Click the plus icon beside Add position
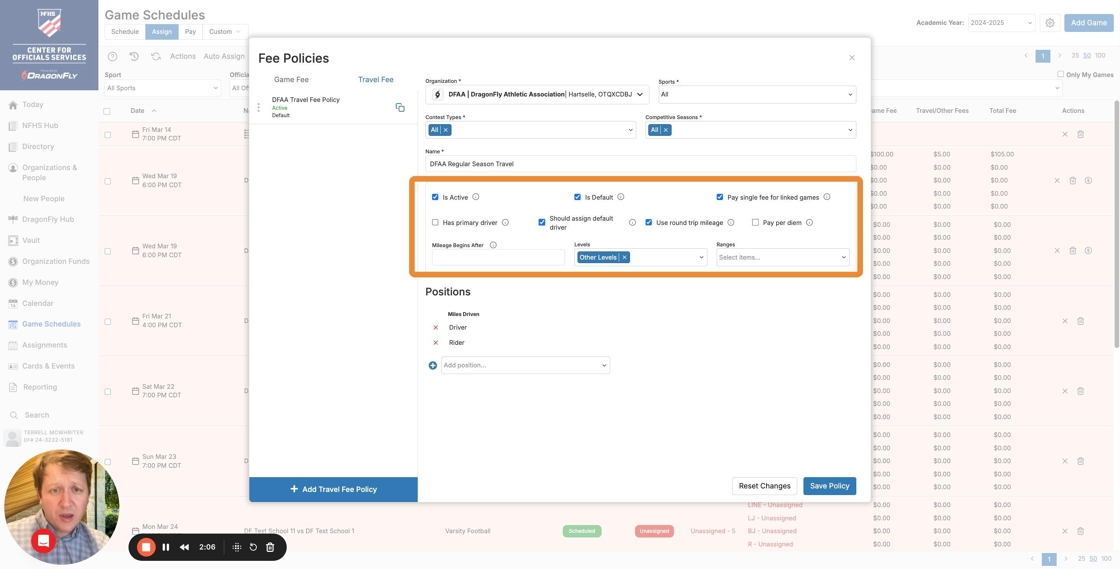The height and width of the screenshot is (569, 1120). tap(433, 366)
